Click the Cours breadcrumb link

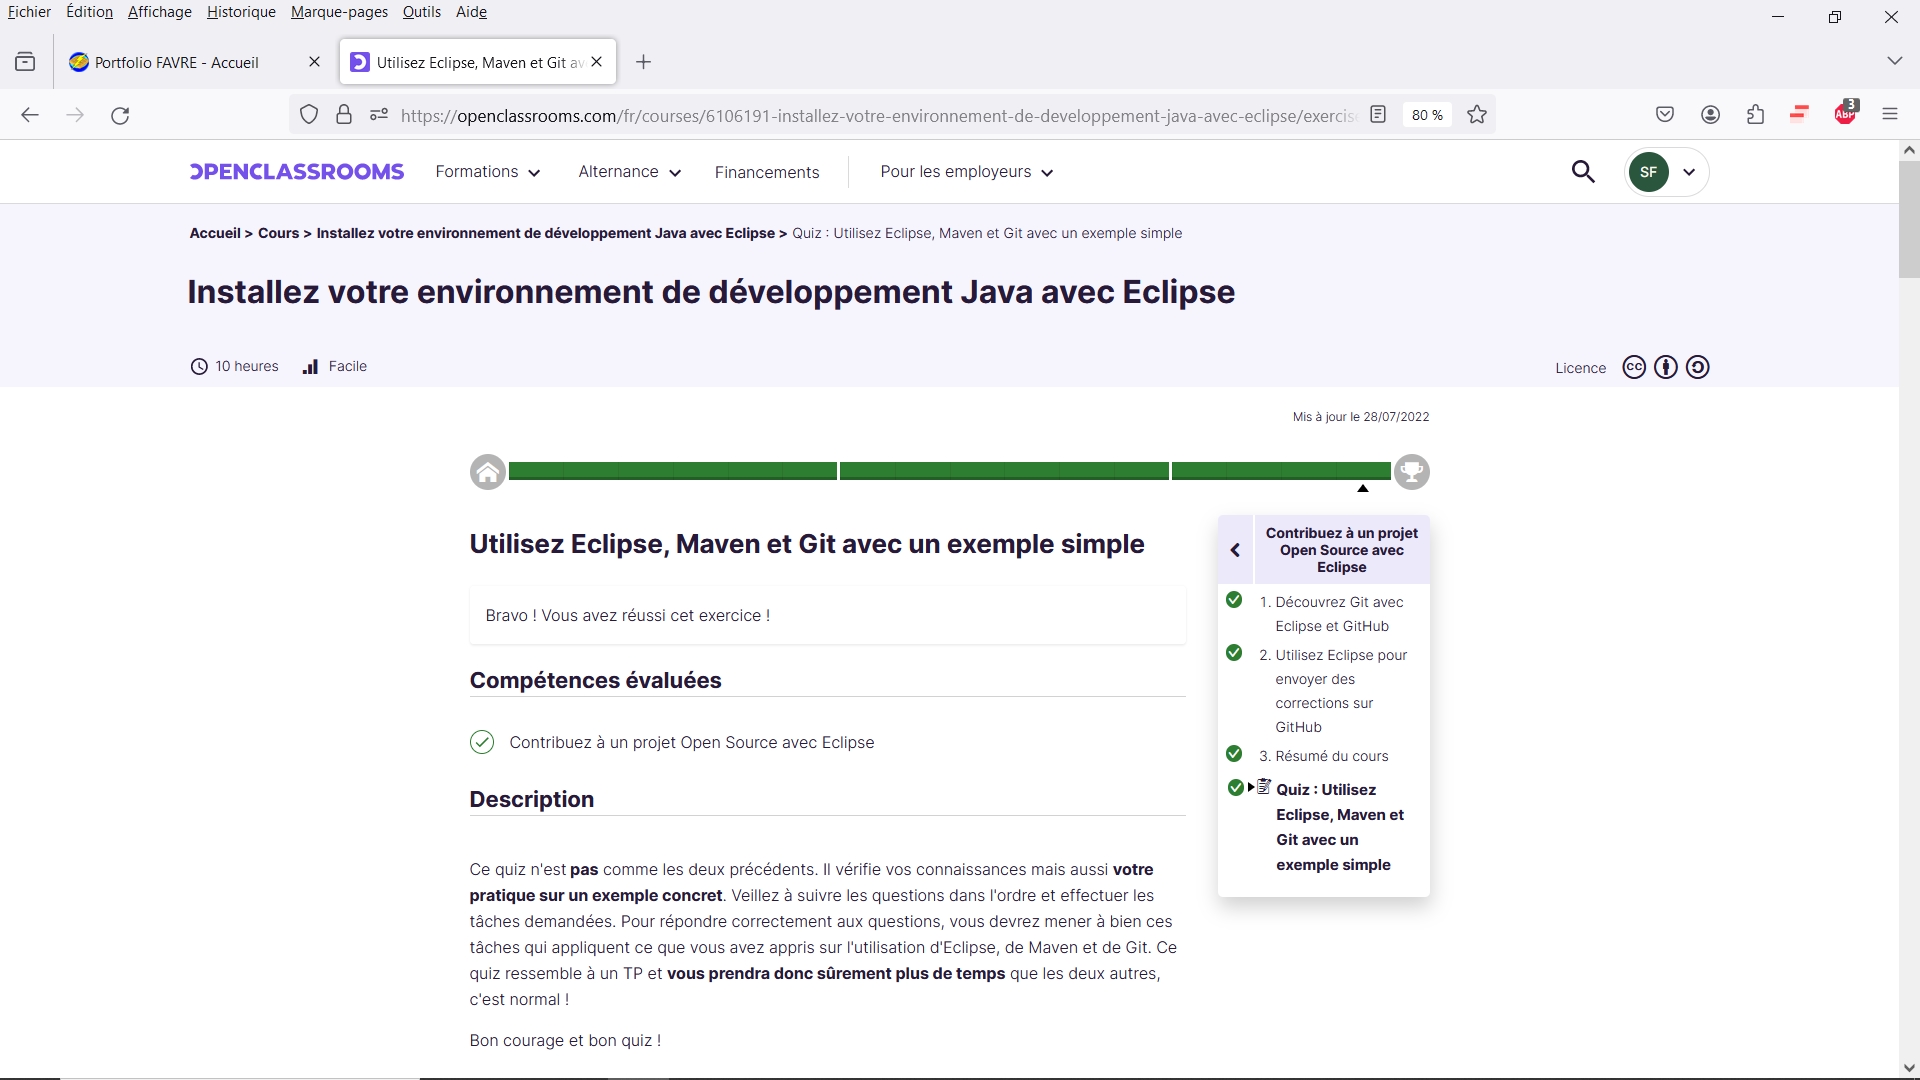tap(278, 233)
